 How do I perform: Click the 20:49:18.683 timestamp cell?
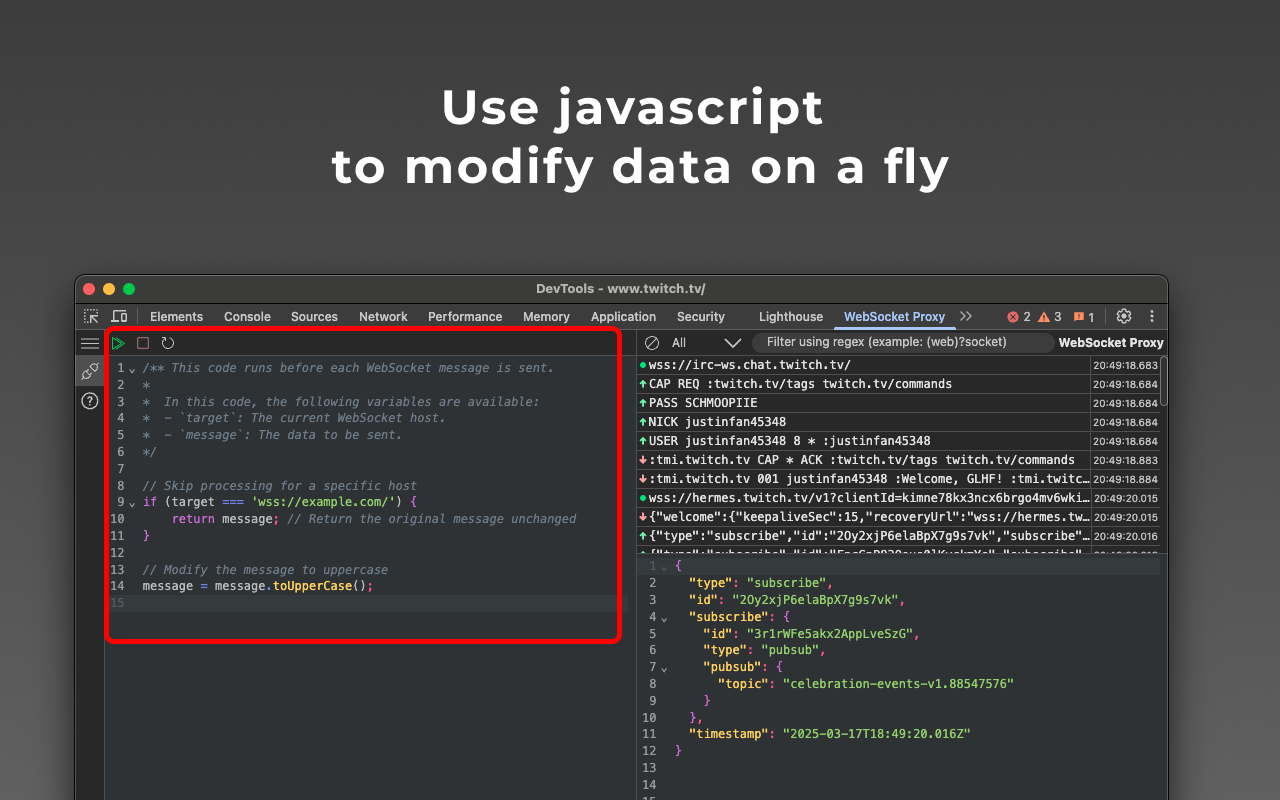1125,366
